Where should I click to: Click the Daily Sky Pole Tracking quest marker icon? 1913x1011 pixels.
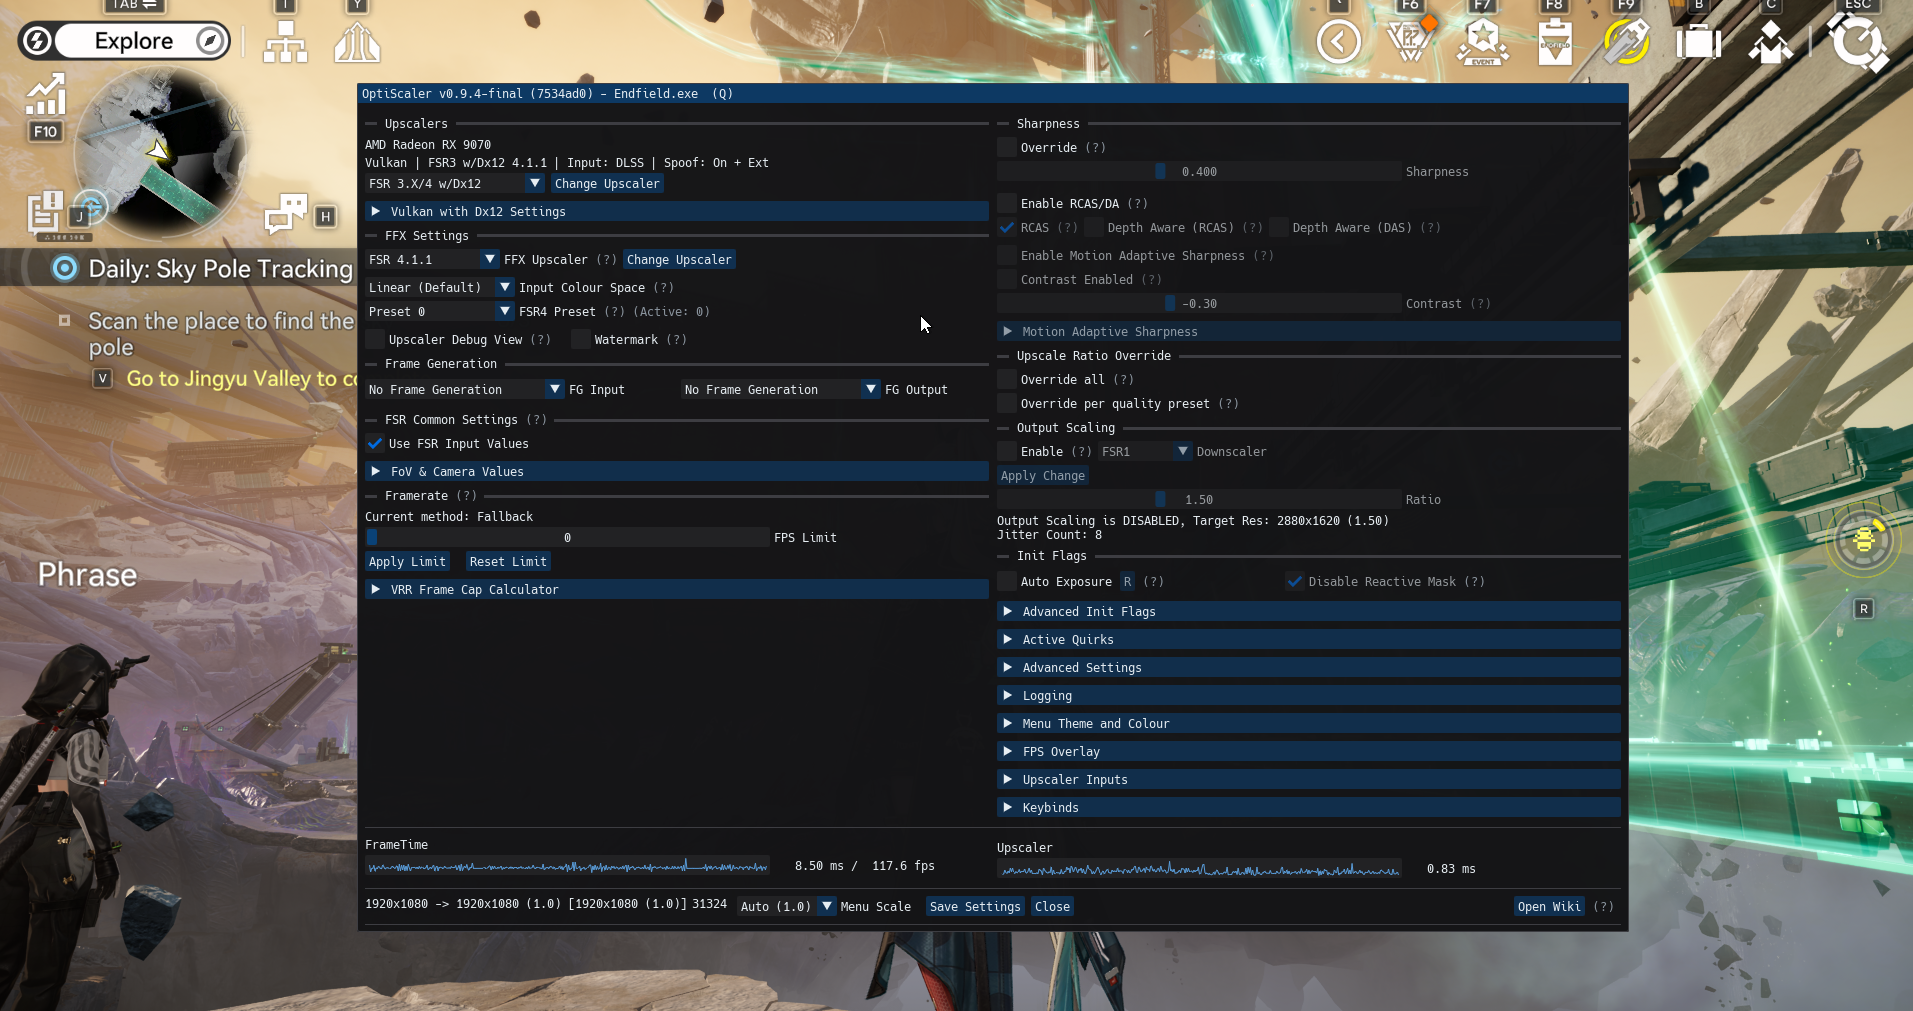pos(65,268)
